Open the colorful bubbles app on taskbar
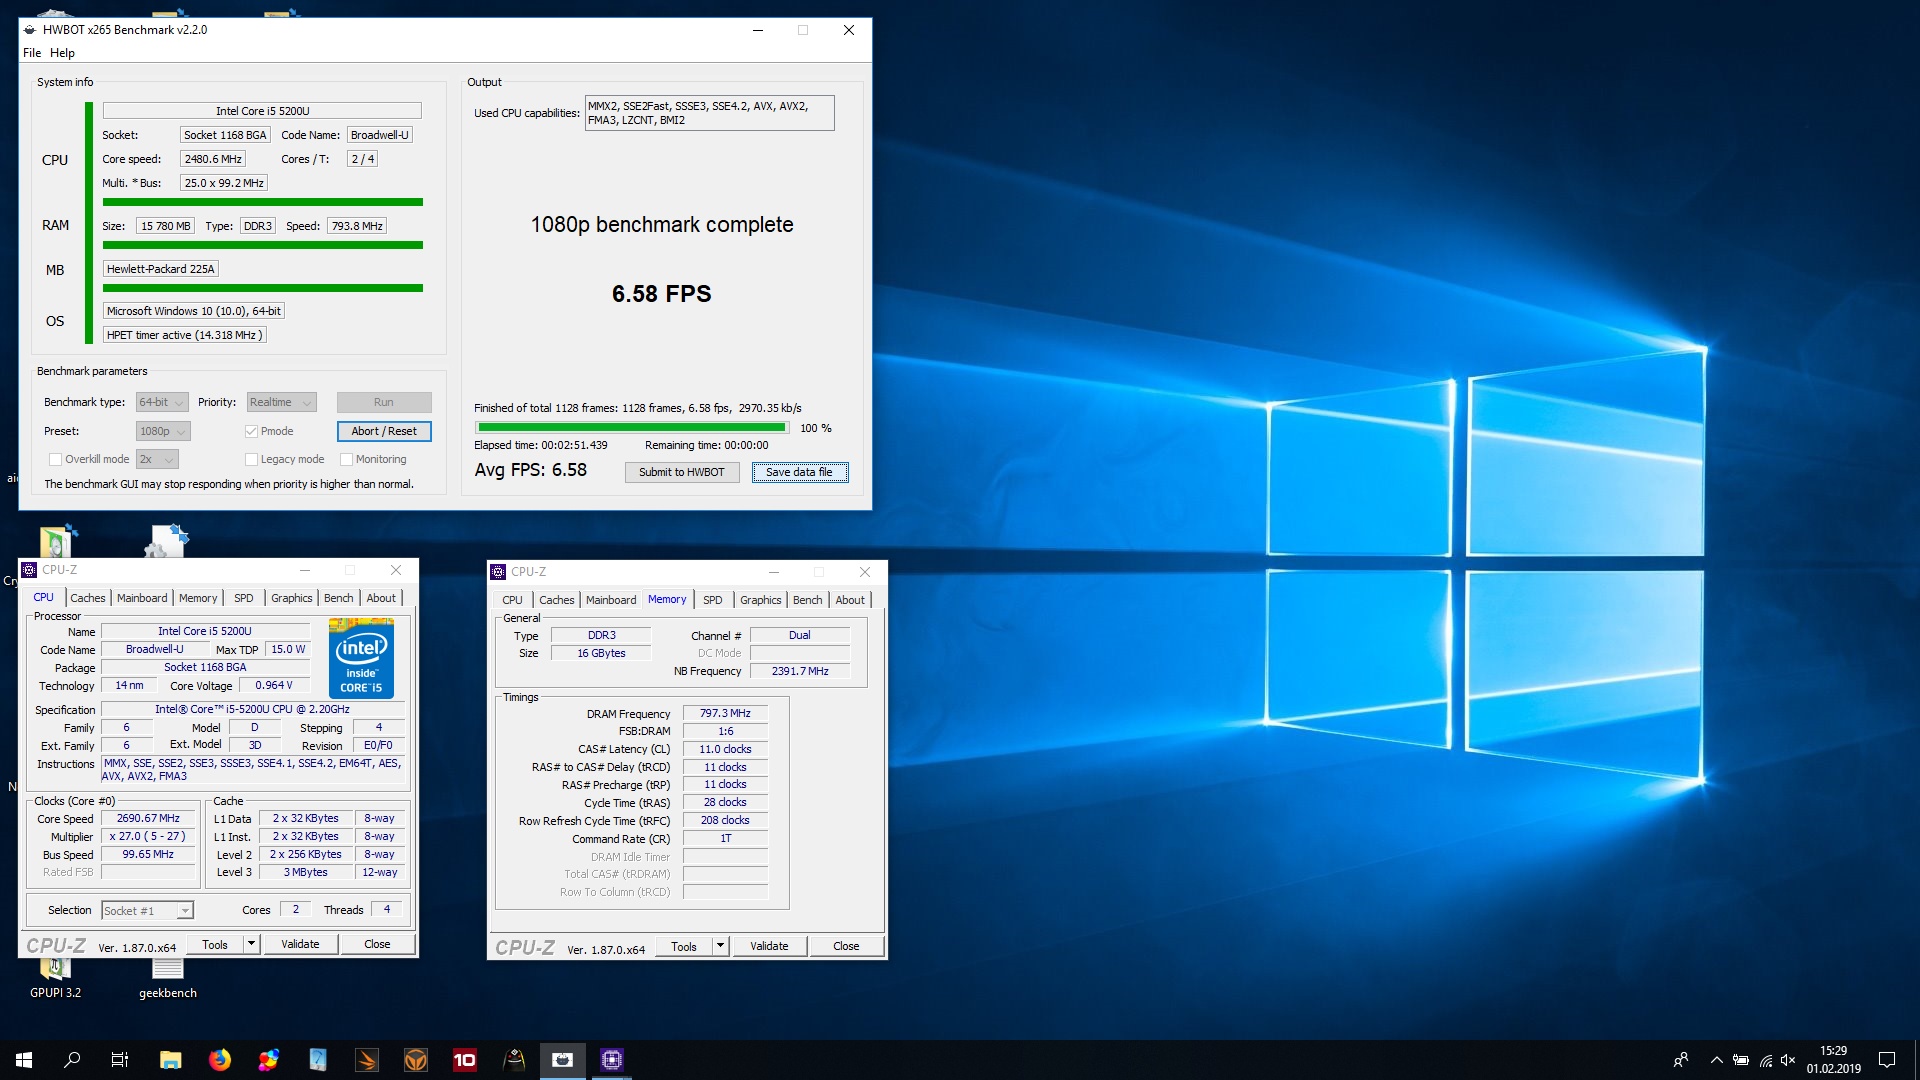The height and width of the screenshot is (1080, 1920). click(x=268, y=1060)
